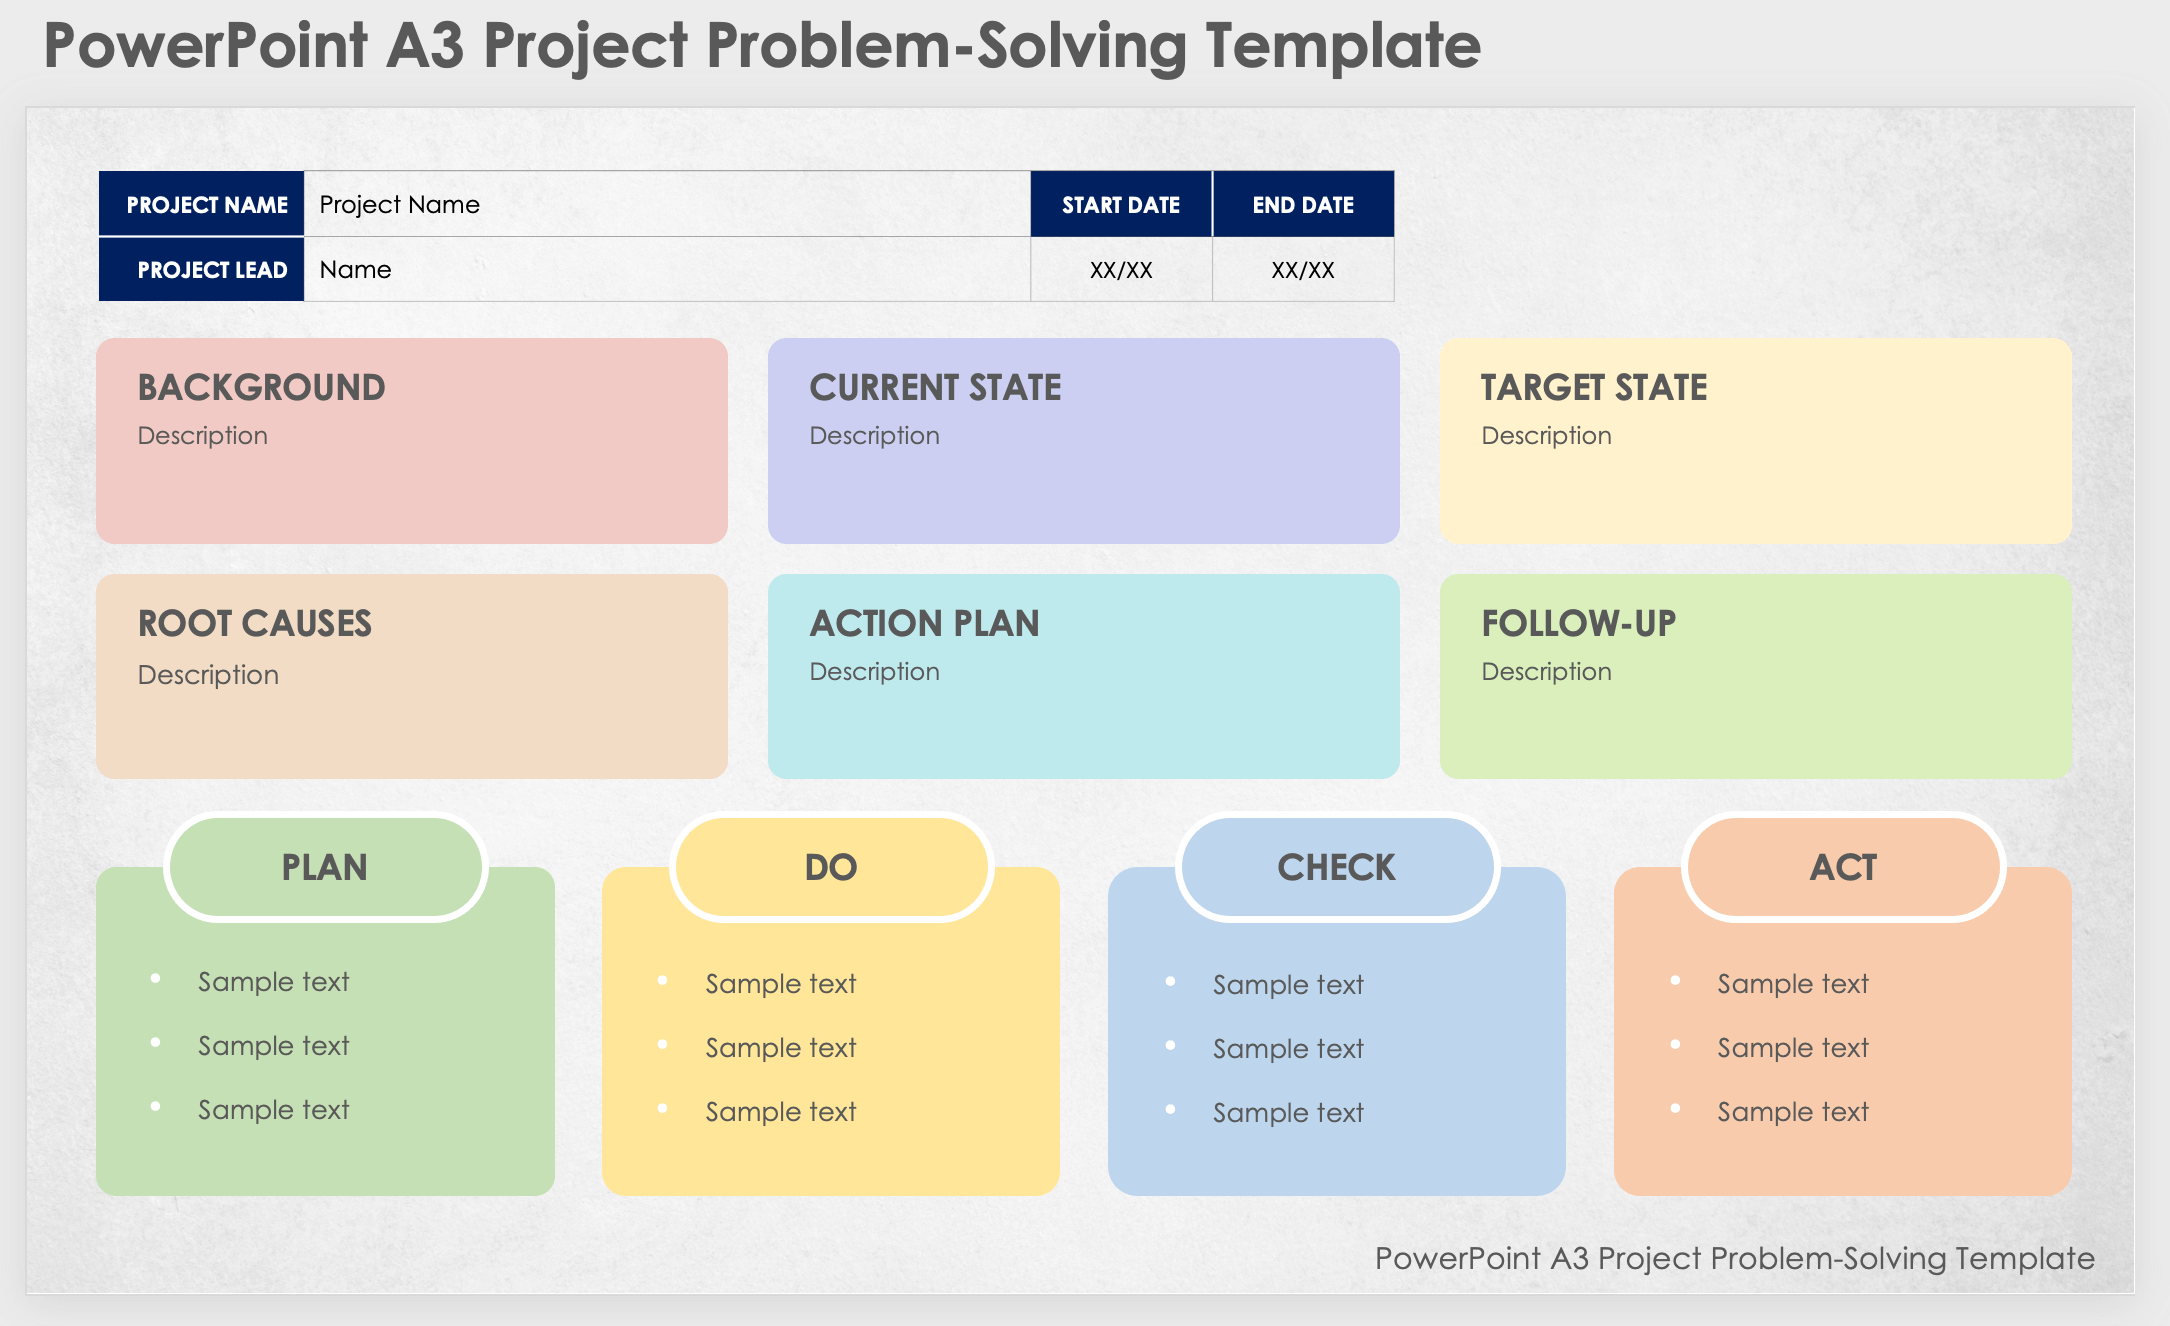Select the START DATE header cell
Screen dimensions: 2170x1326
(1121, 205)
